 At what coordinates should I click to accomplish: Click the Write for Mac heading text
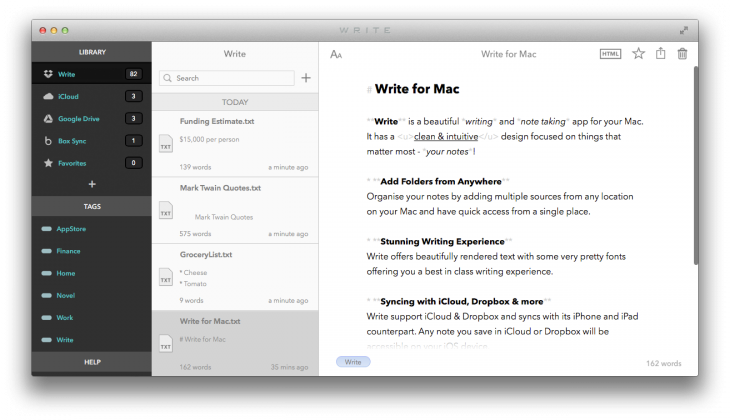pos(417,89)
